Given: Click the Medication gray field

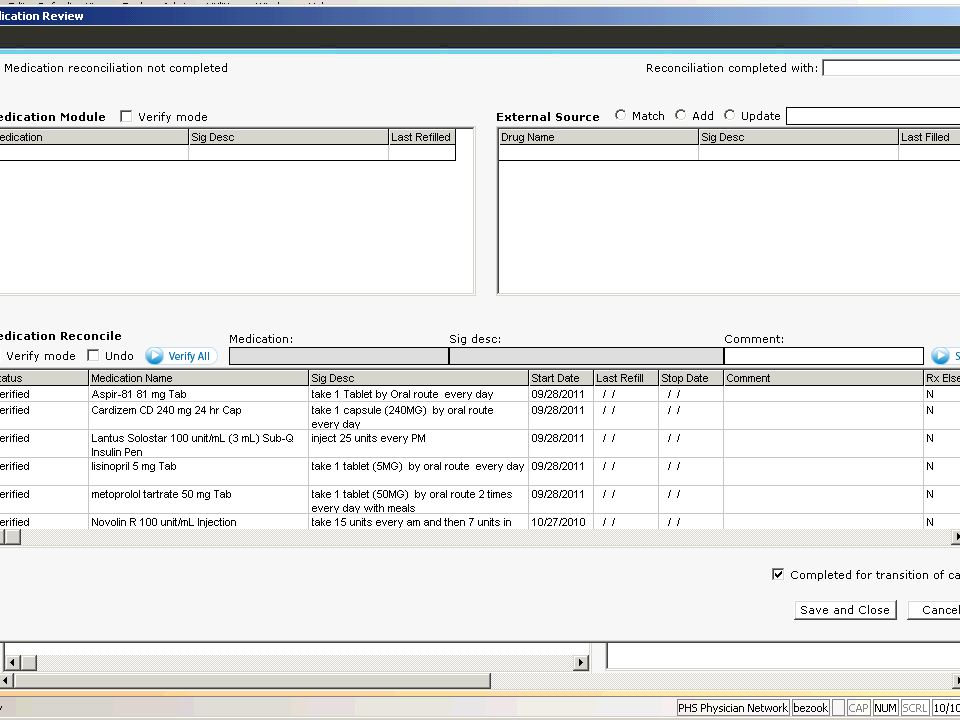Looking at the screenshot, I should [x=339, y=356].
